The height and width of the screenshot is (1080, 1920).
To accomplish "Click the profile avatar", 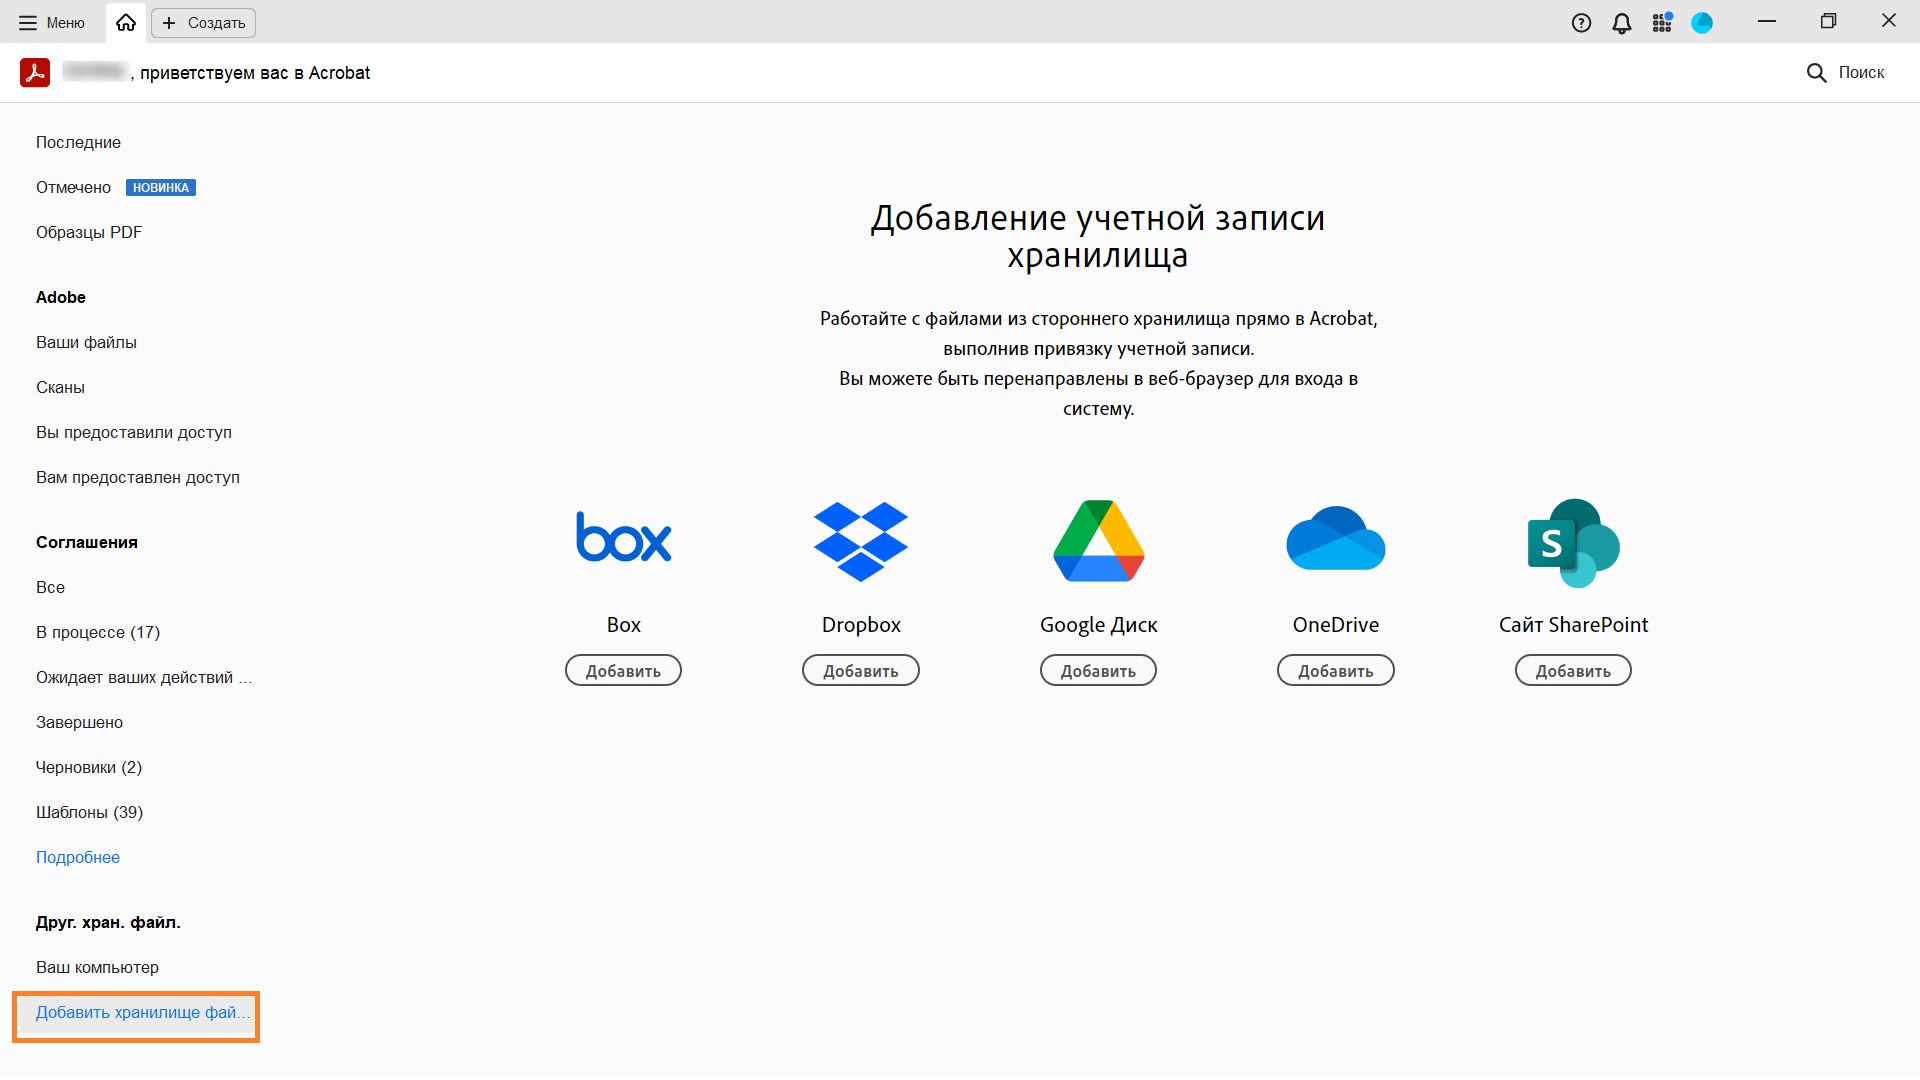I will click(x=1702, y=22).
